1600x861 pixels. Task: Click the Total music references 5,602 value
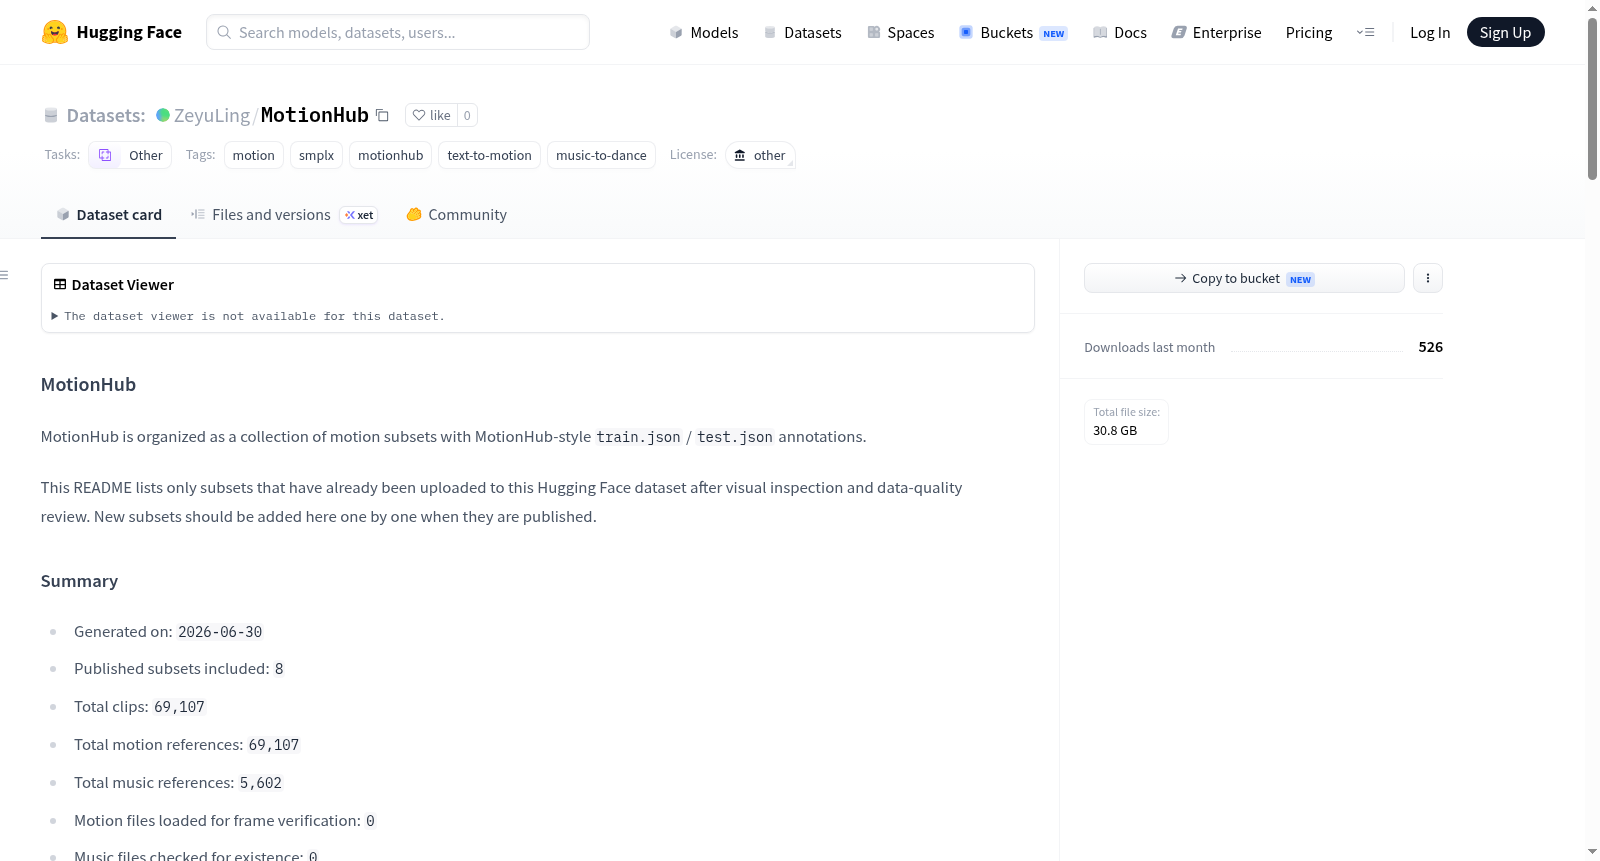point(261,783)
